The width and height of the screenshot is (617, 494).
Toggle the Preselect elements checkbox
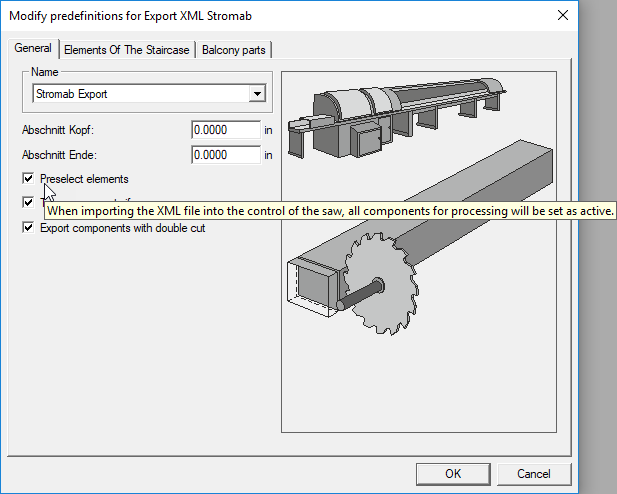[x=28, y=179]
